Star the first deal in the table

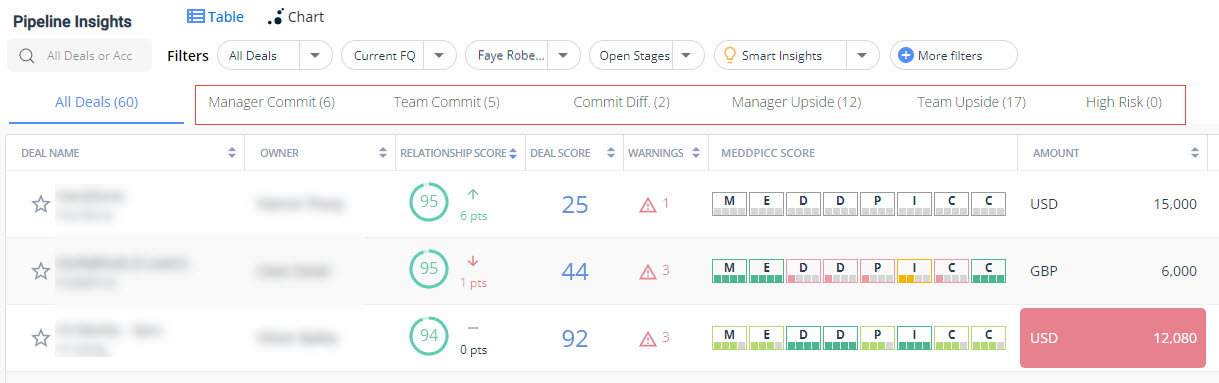pyautogui.click(x=41, y=204)
